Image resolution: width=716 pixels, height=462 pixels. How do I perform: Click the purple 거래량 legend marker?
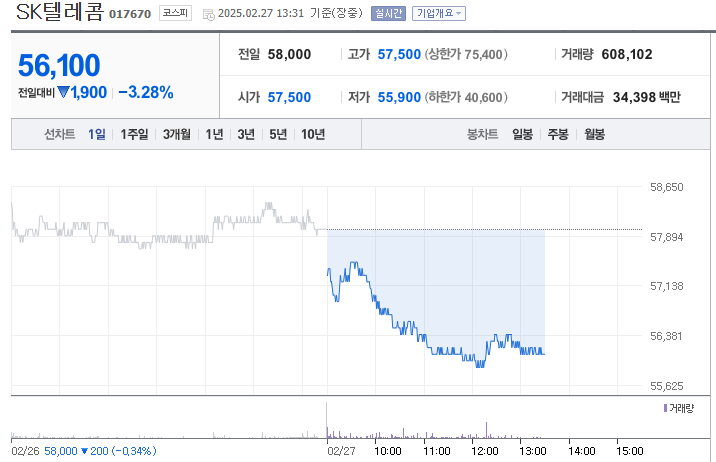coord(665,408)
